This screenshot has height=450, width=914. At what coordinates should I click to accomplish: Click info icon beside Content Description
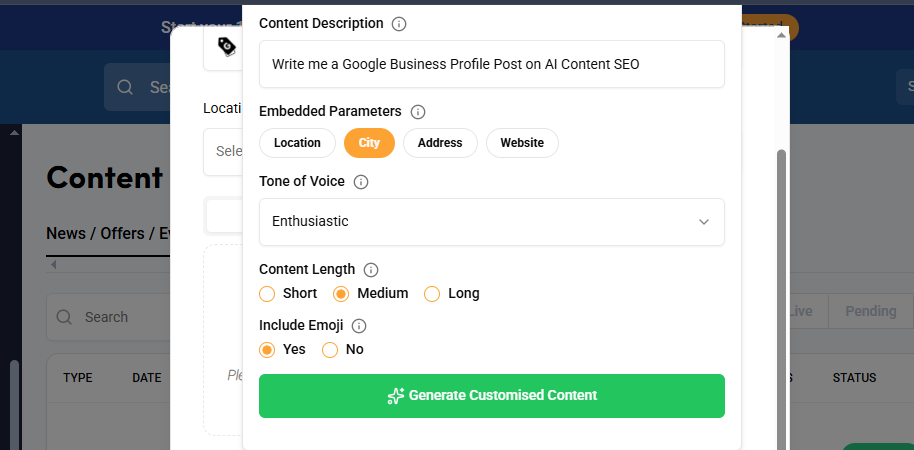399,23
